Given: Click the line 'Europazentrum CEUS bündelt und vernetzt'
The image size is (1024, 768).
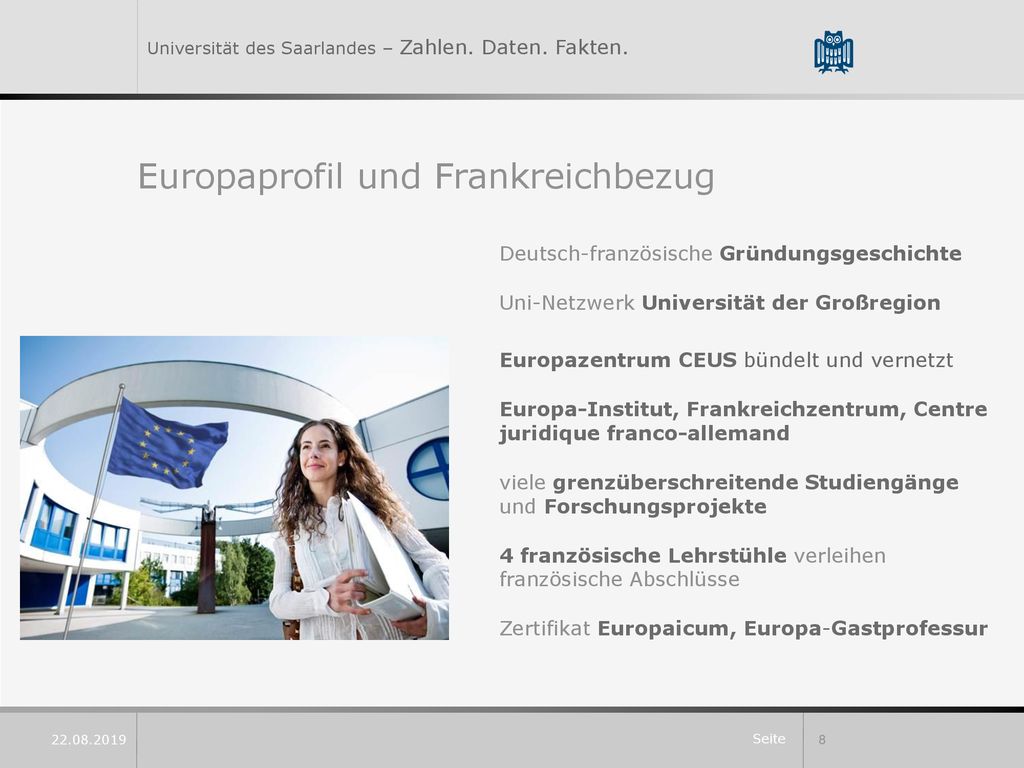Looking at the screenshot, I should click(726, 360).
